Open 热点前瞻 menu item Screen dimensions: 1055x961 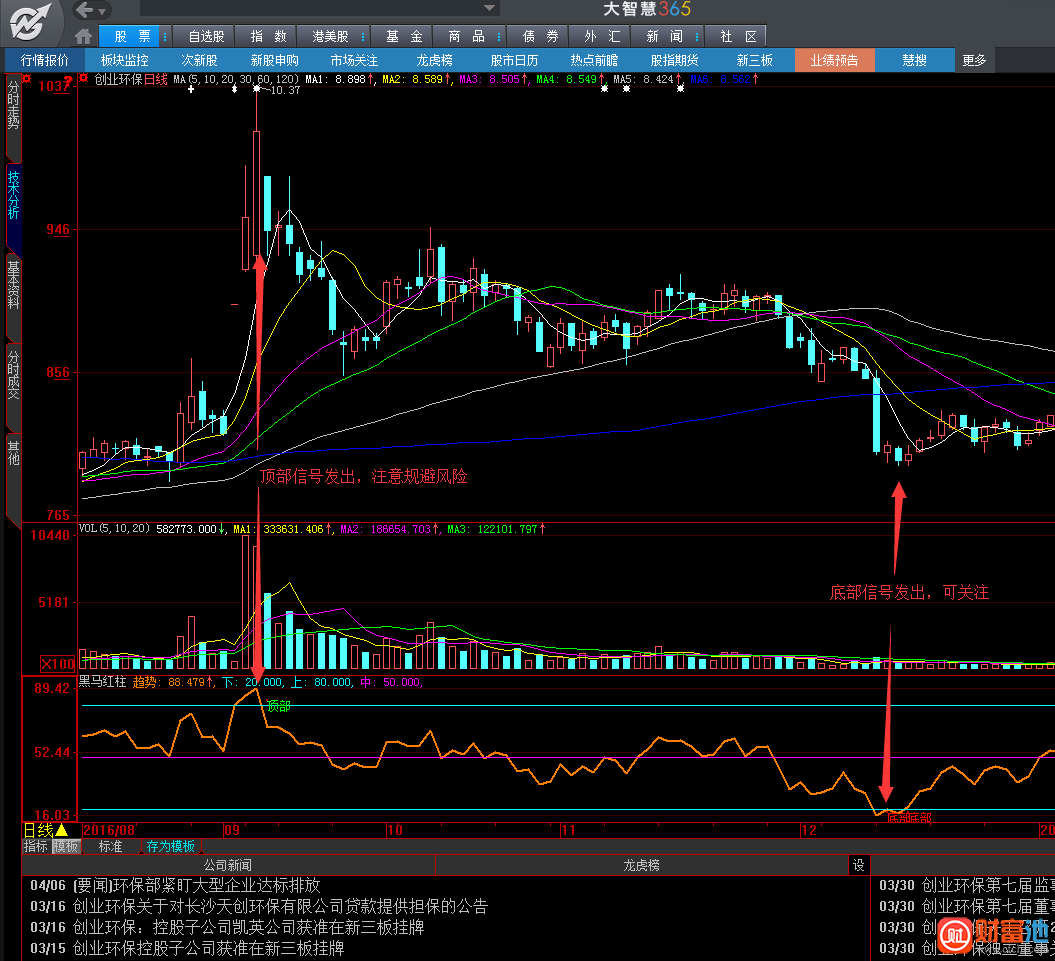point(593,61)
